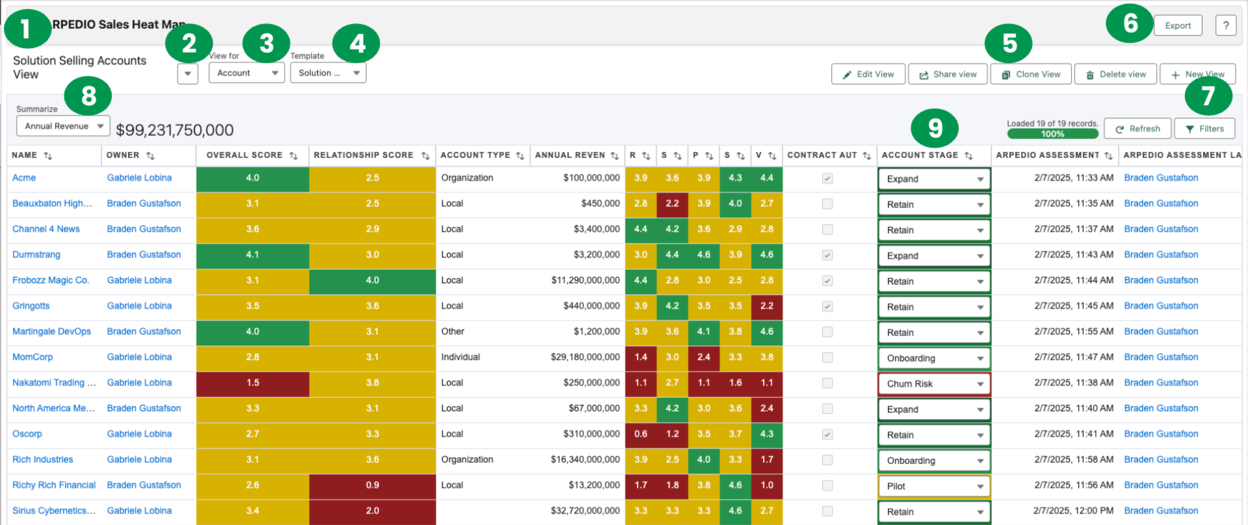The width and height of the screenshot is (1248, 525).
Task: Click the Clone View button
Action: (1031, 74)
